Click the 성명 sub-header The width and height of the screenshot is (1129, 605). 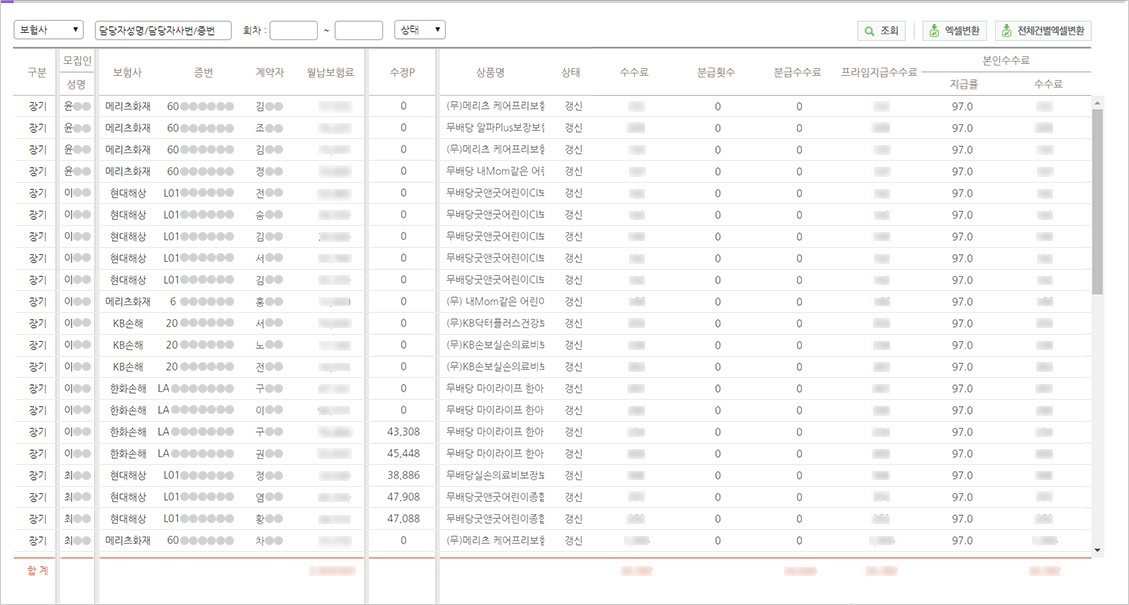(x=76, y=84)
